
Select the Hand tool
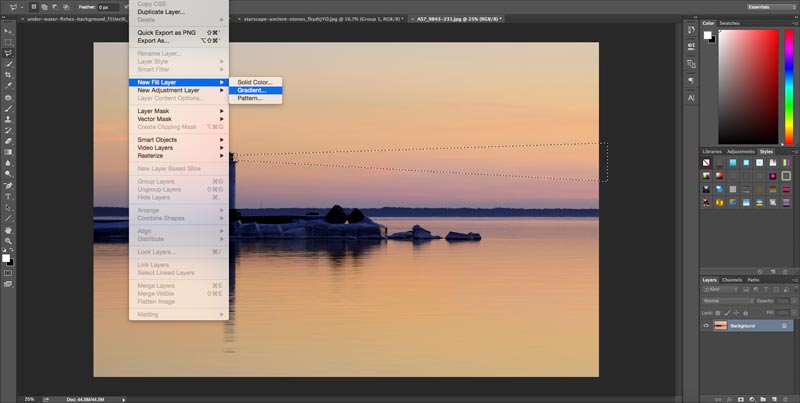(8, 230)
